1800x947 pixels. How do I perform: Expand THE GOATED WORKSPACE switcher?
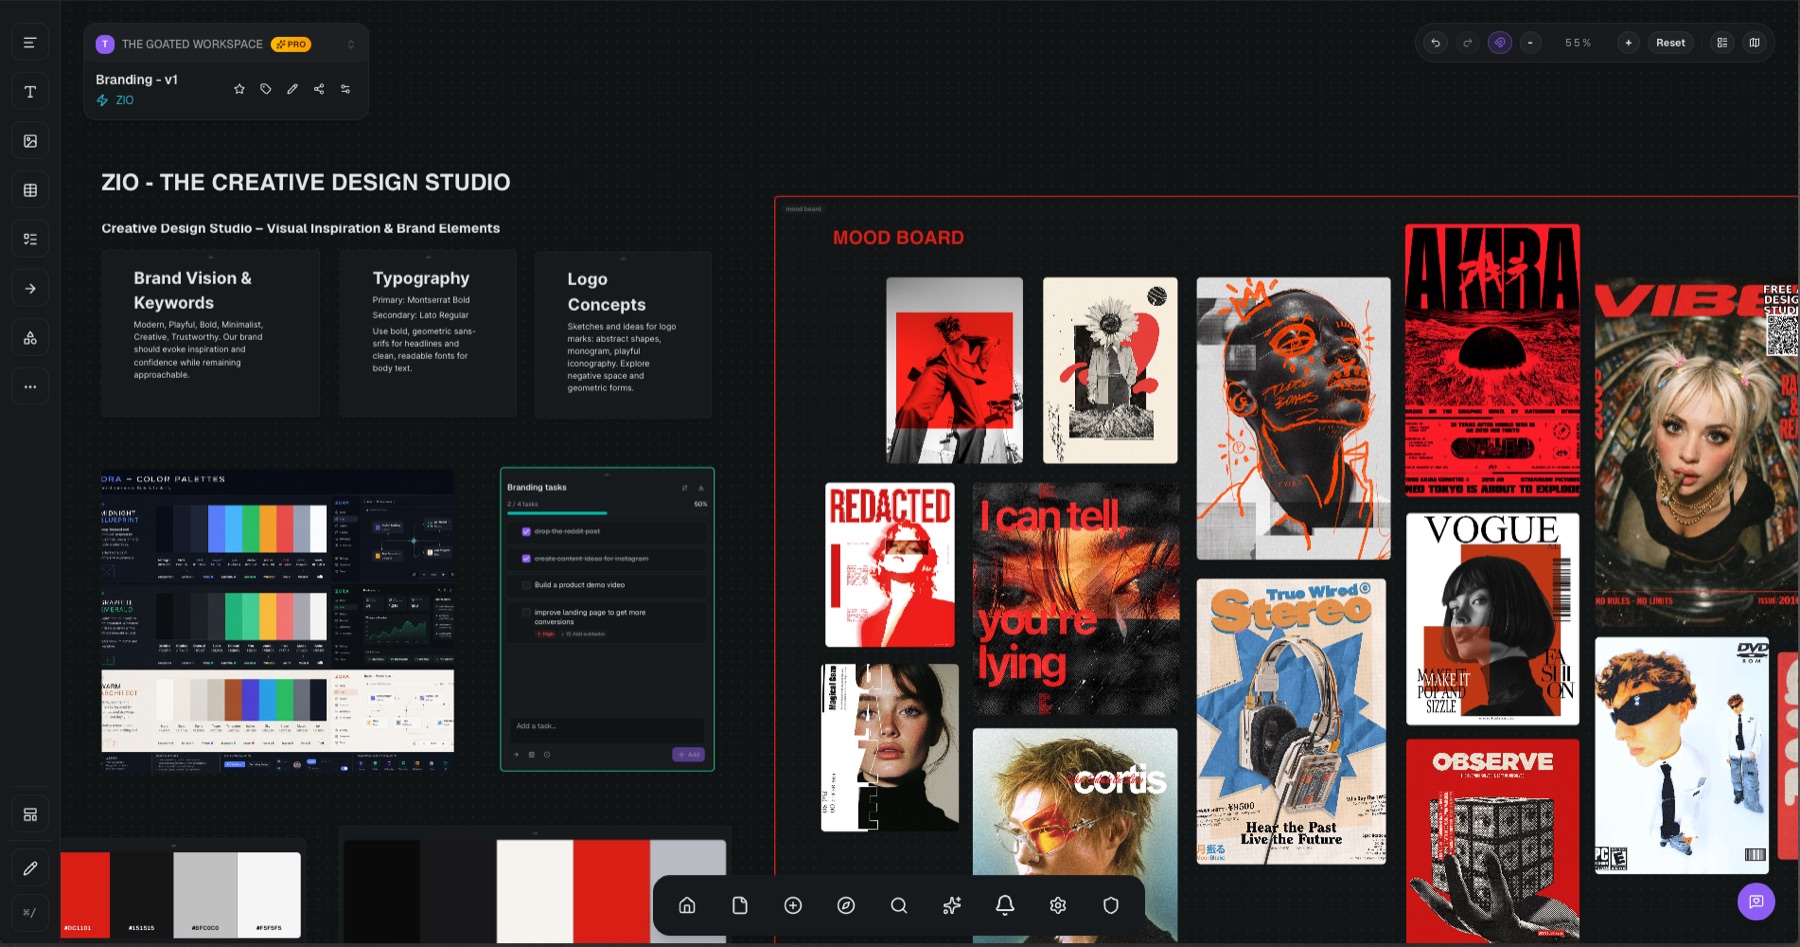[351, 44]
